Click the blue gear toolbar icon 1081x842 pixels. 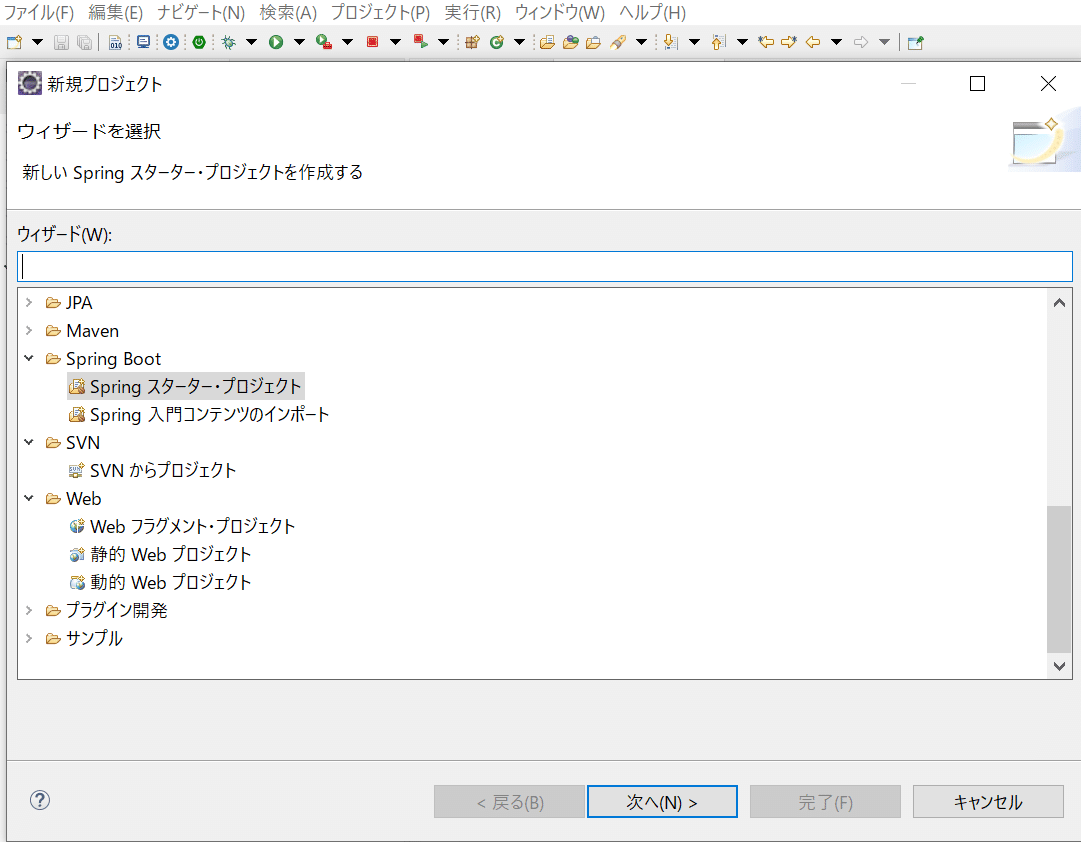(171, 42)
